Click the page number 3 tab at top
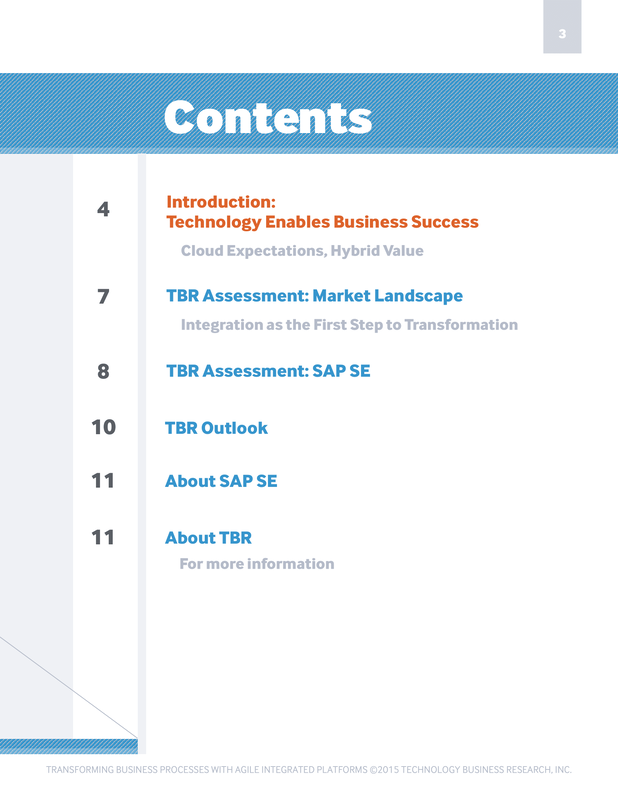Viewport: 618px width, 800px height. tap(562, 35)
